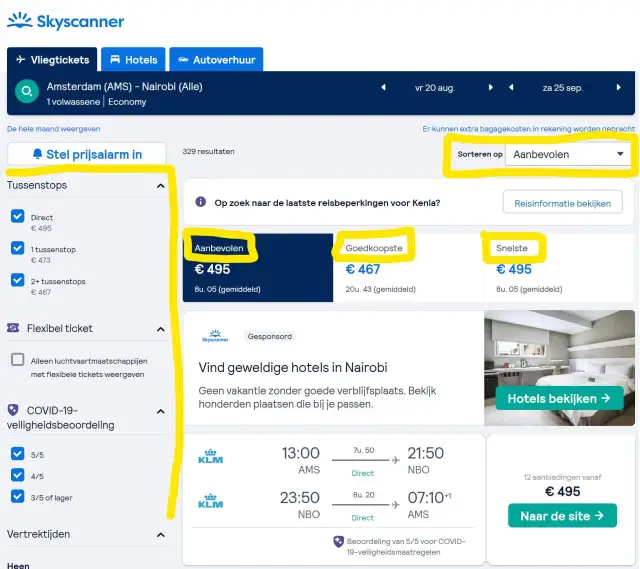Uncheck the 3/5 of lager rating

[x=18, y=496]
